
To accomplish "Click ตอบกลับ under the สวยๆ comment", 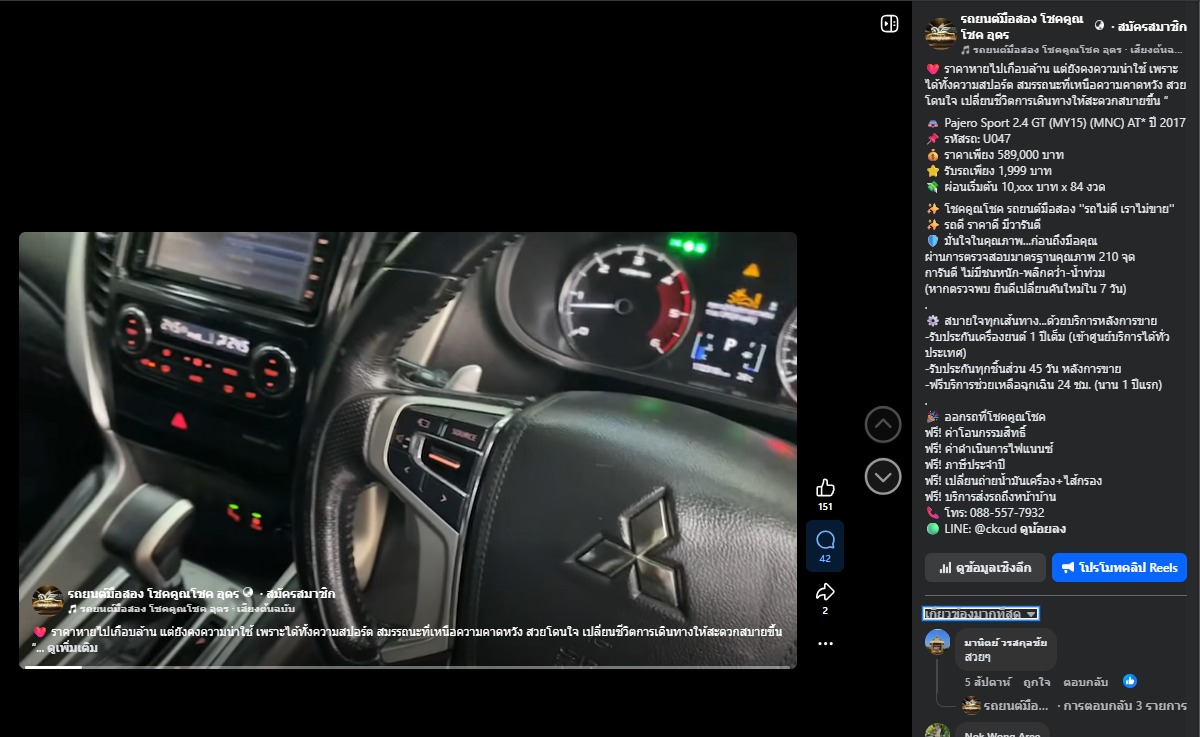I will (x=1086, y=682).
